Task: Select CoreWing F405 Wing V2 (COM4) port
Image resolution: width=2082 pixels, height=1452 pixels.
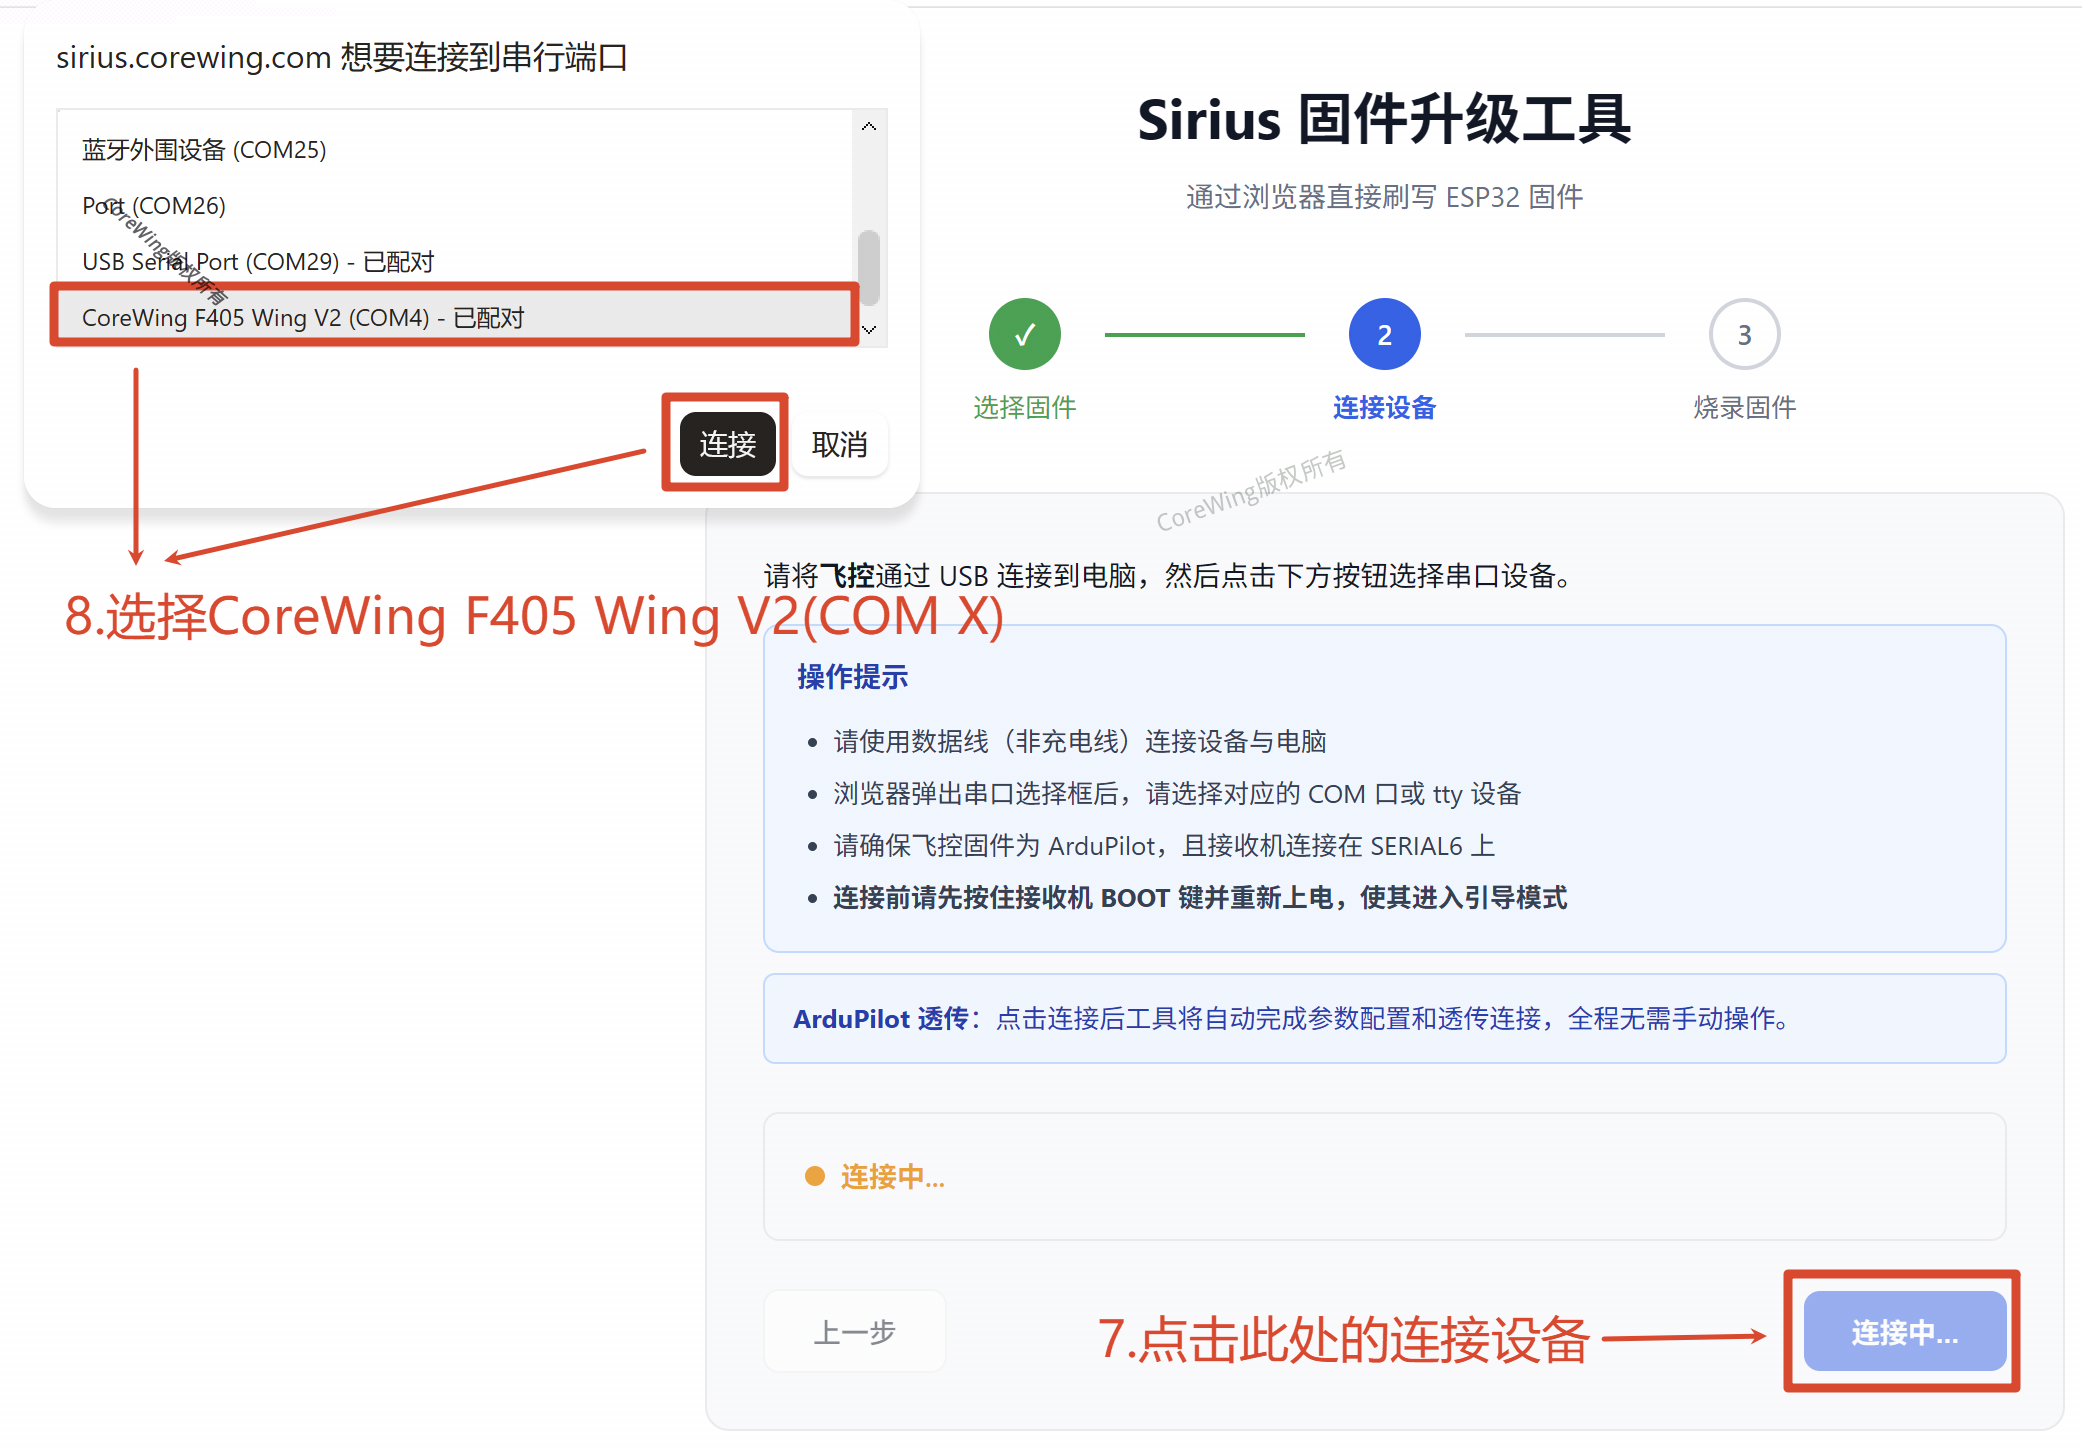Action: coord(454,317)
